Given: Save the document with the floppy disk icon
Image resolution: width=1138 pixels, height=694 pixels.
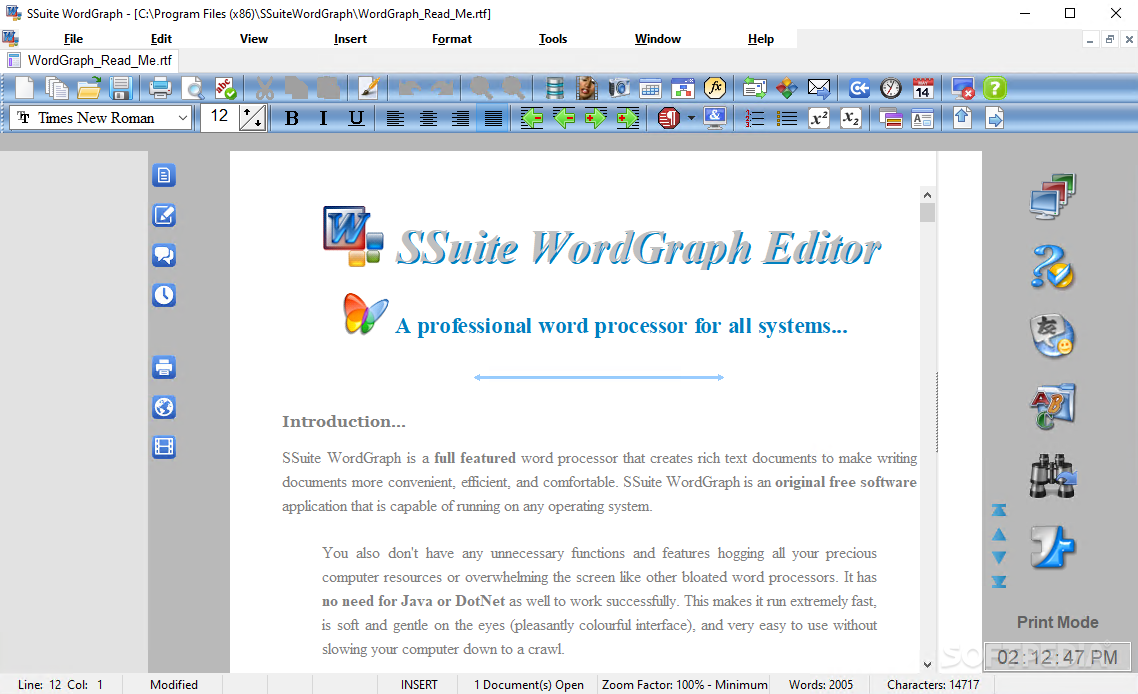Looking at the screenshot, I should tap(120, 89).
